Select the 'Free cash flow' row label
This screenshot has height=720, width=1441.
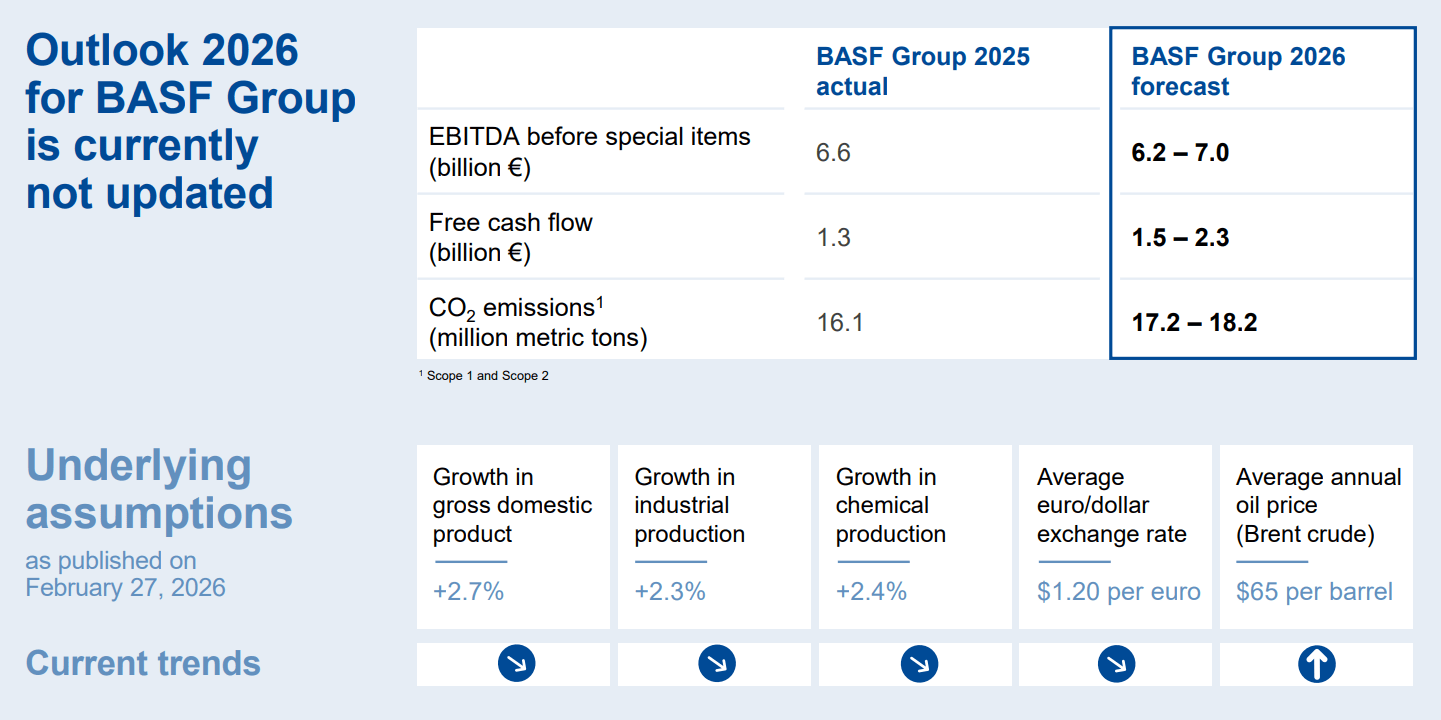[x=511, y=237]
